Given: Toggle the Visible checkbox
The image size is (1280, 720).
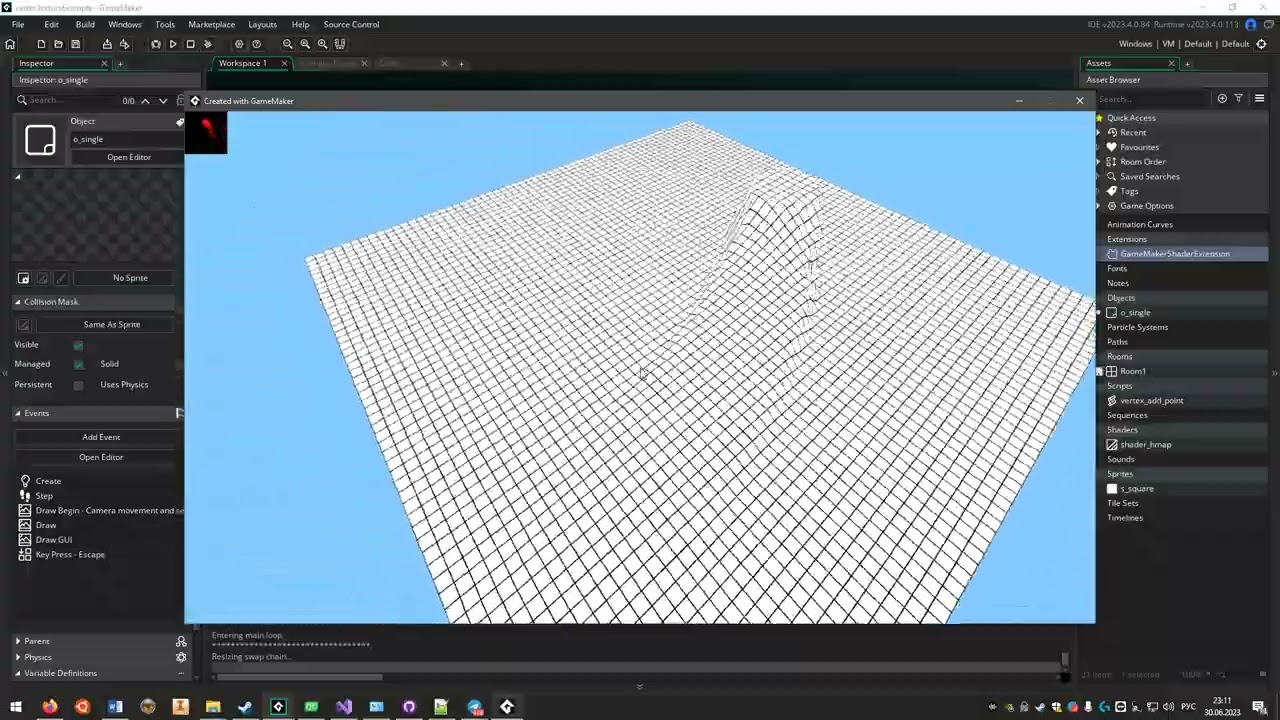Looking at the screenshot, I should click(x=78, y=345).
